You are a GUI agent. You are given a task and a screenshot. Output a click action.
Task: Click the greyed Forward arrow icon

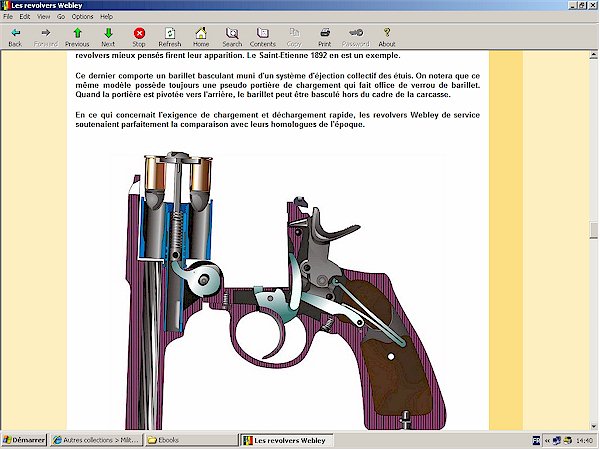(46, 33)
